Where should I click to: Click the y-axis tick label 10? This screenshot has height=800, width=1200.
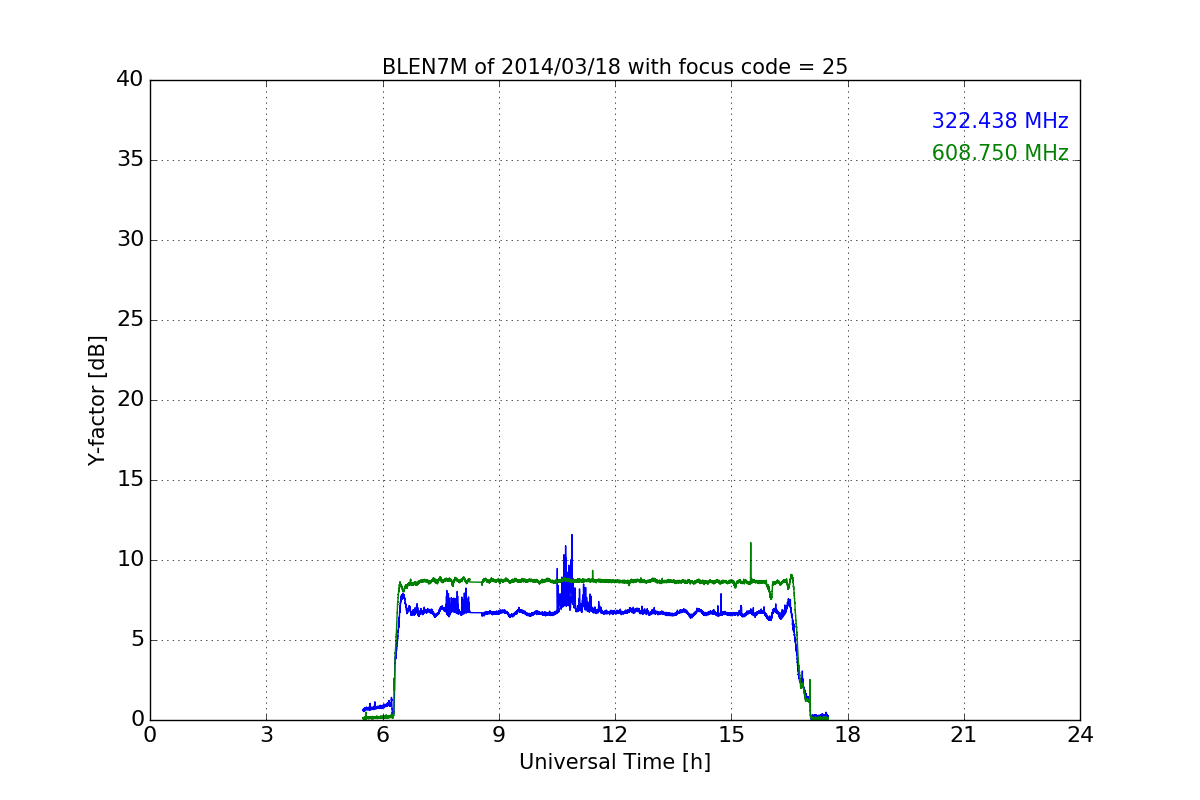tap(130, 560)
